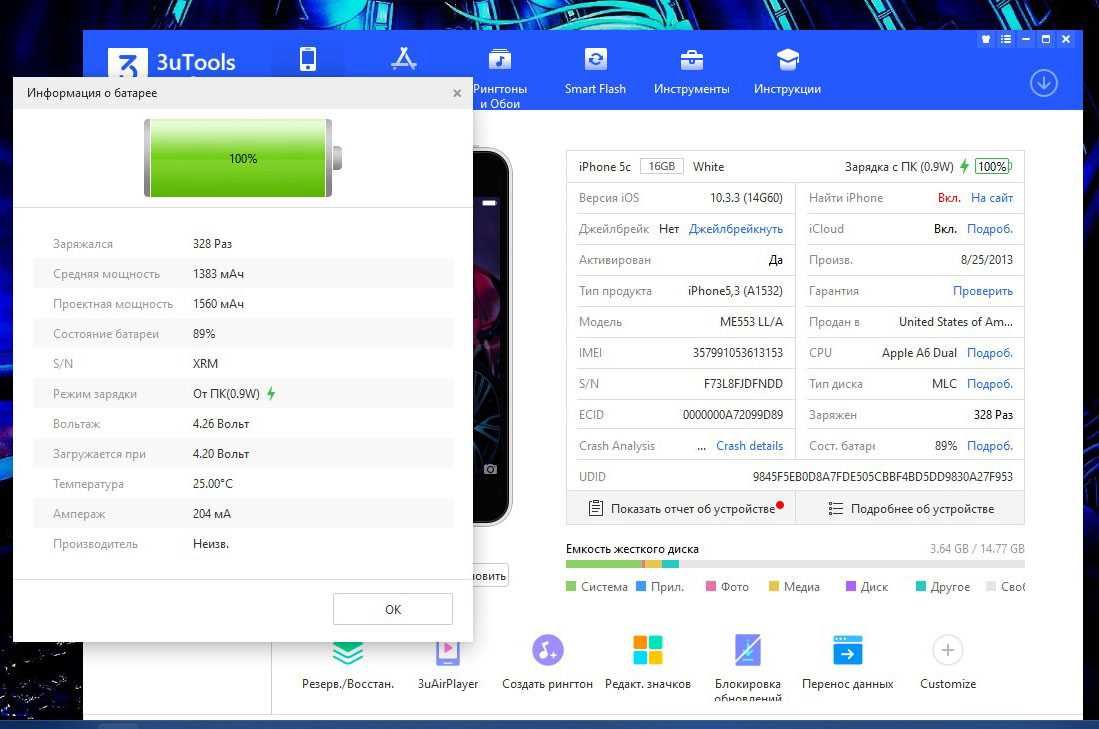
Task: Close the battery information dialog
Action: tap(457, 93)
